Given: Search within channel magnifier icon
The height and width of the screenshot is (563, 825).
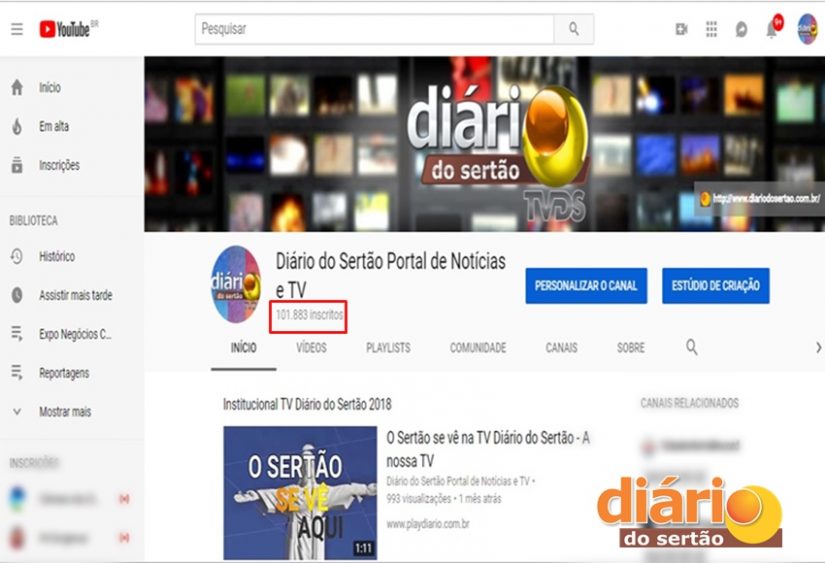Looking at the screenshot, I should pos(692,347).
